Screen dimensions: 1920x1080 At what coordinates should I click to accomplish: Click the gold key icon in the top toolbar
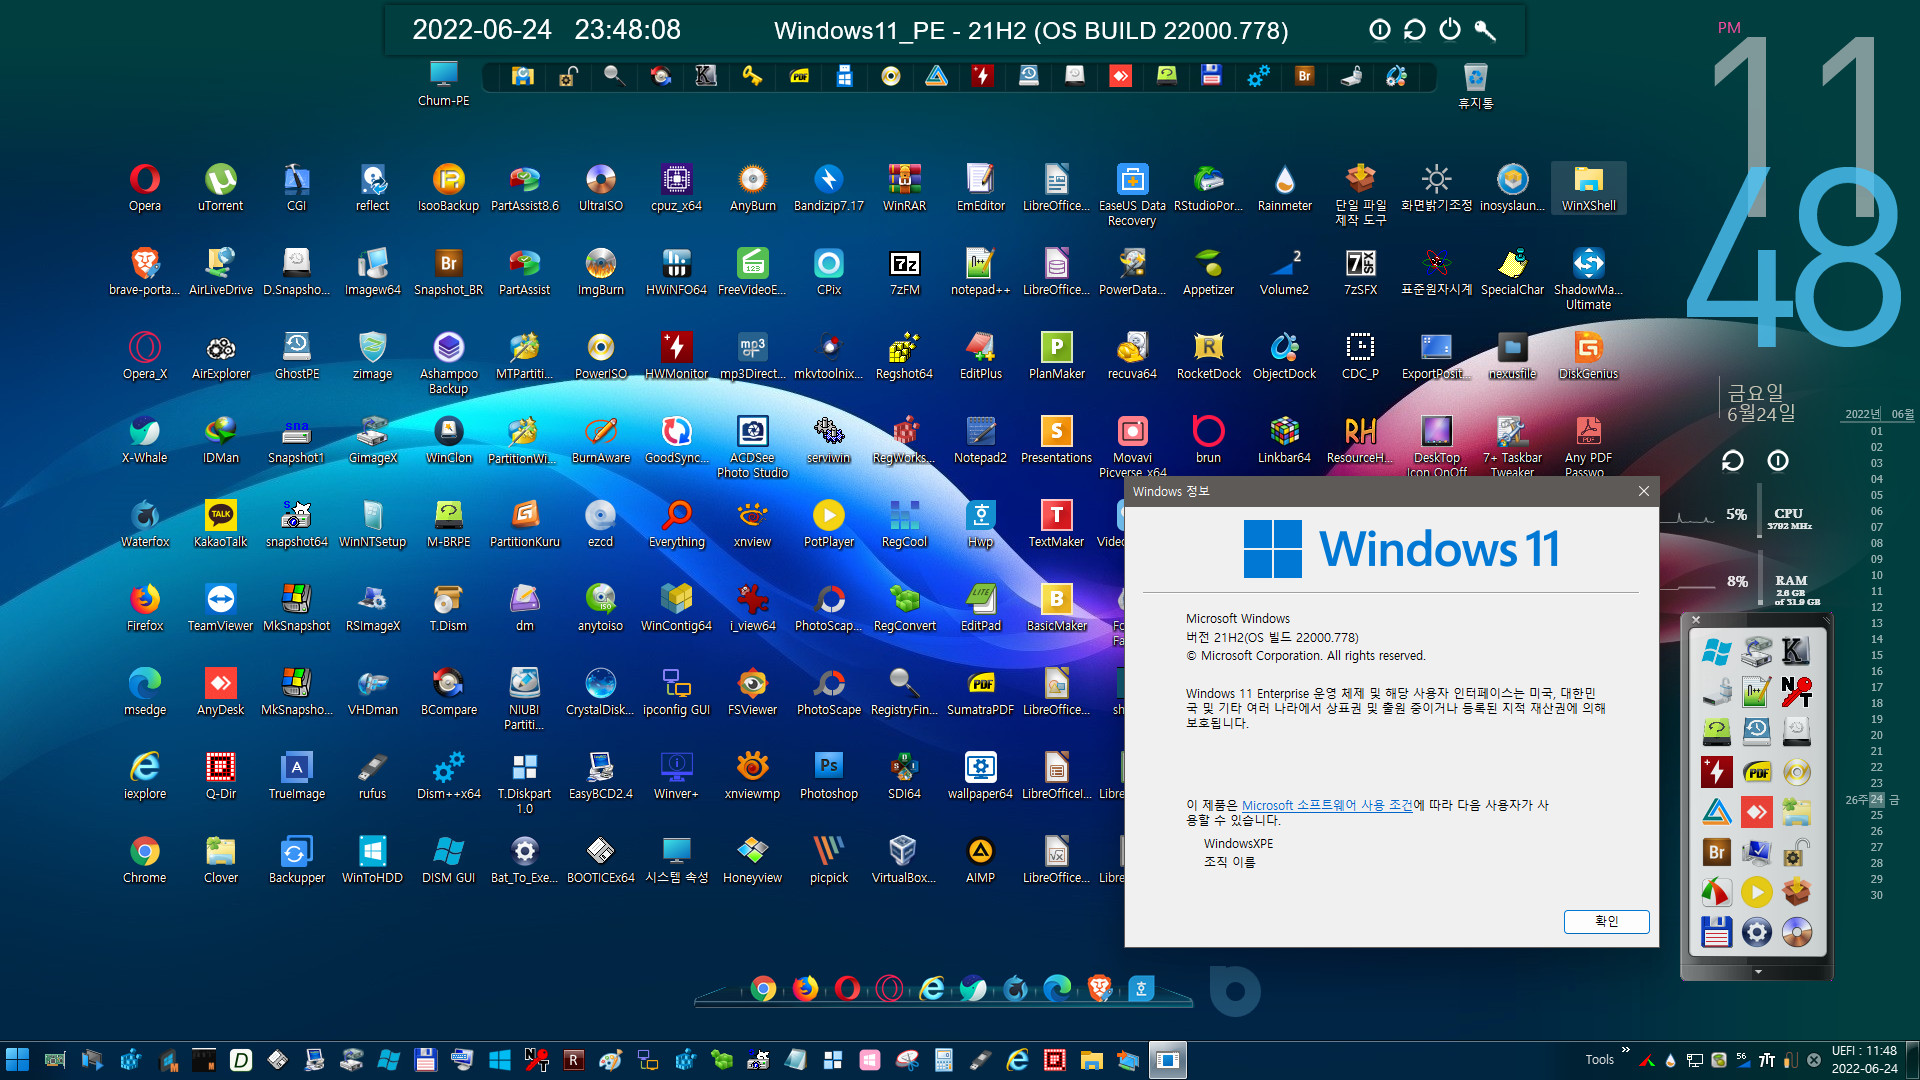(x=752, y=76)
